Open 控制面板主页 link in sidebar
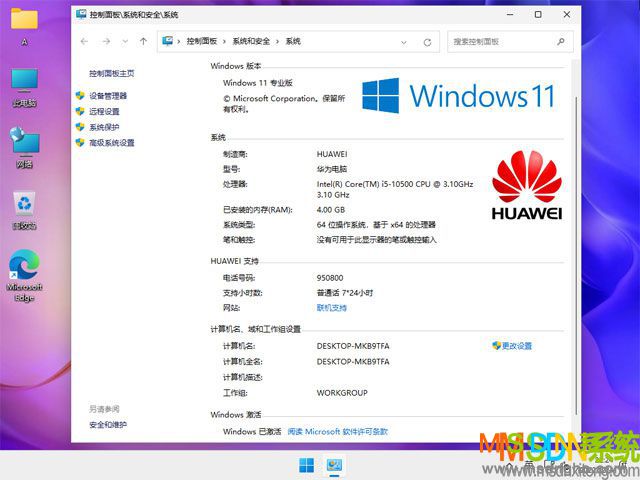Image resolution: width=640 pixels, height=480 pixels. pyautogui.click(x=111, y=73)
